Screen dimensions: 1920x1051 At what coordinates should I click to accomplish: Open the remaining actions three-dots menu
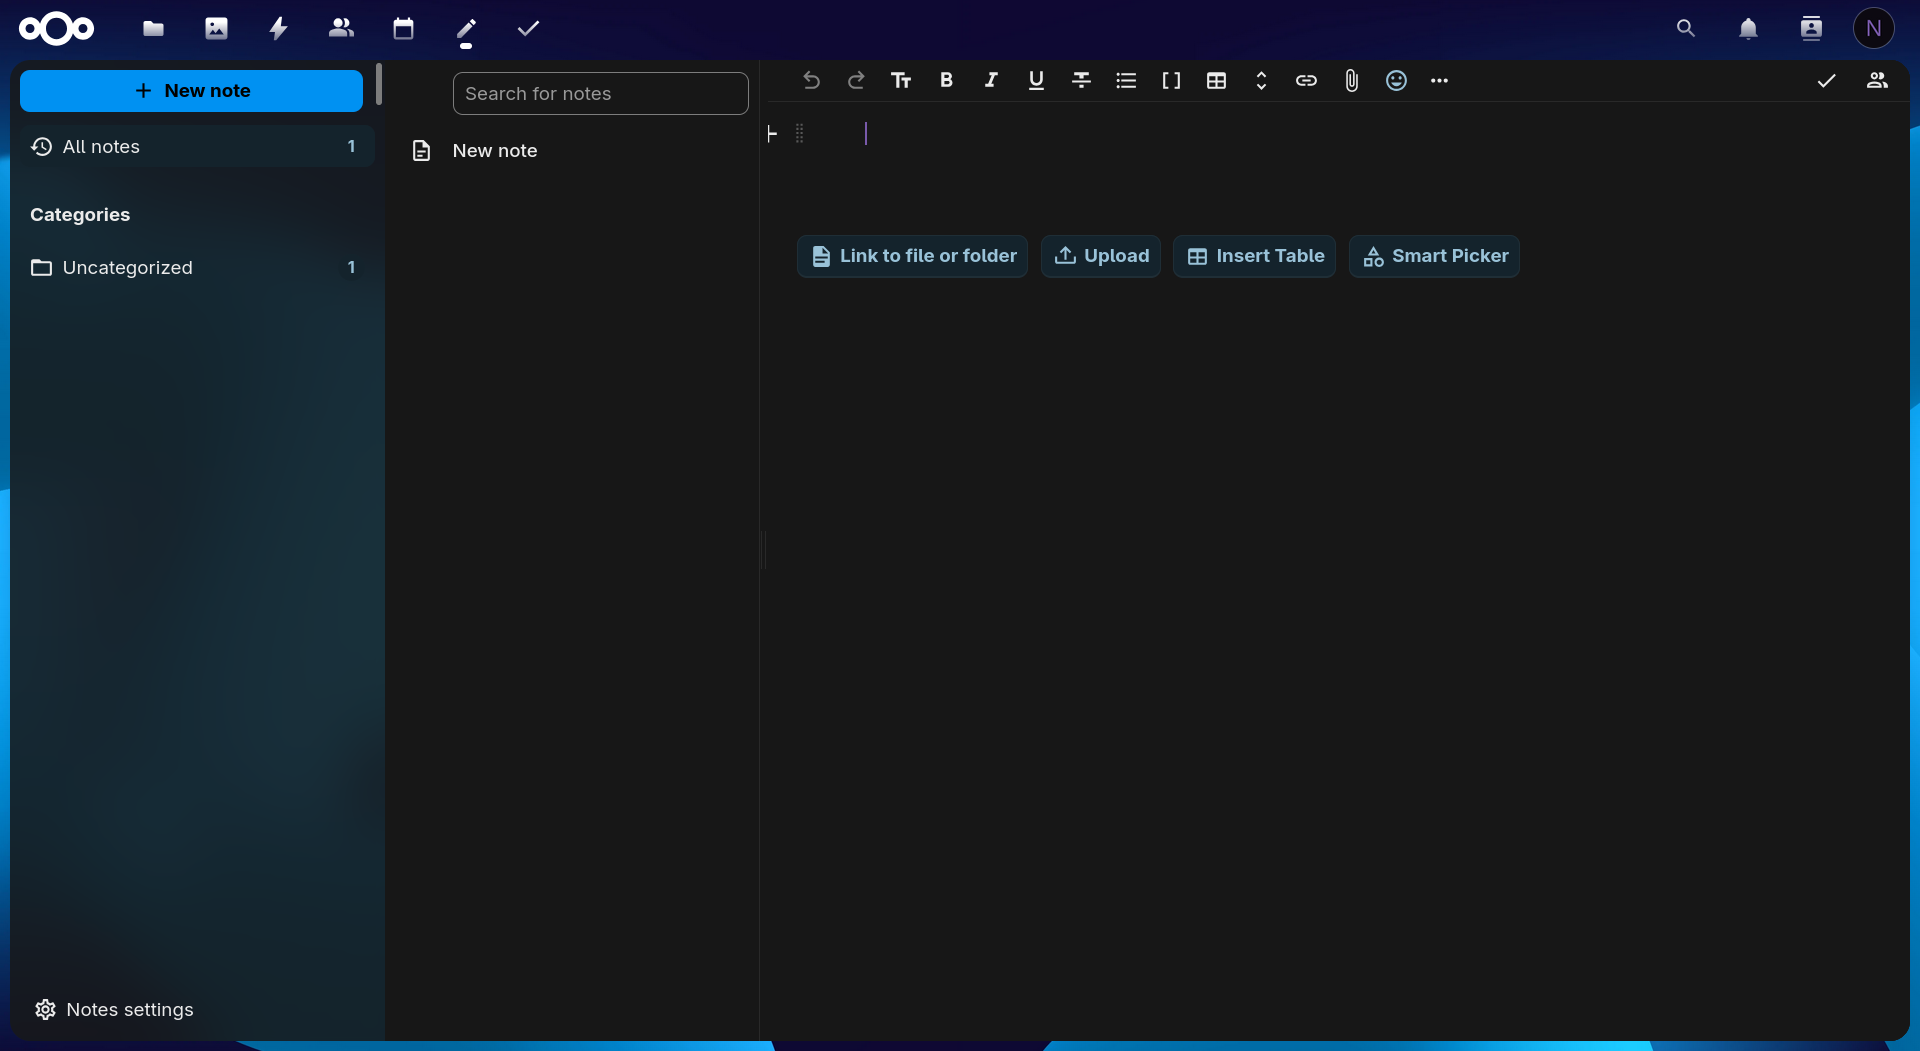click(x=1439, y=81)
